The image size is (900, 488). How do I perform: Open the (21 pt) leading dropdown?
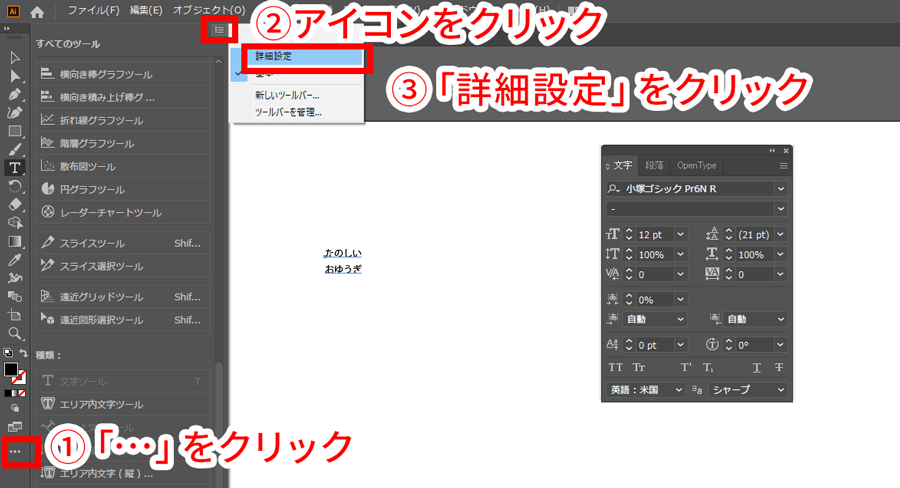coord(781,234)
